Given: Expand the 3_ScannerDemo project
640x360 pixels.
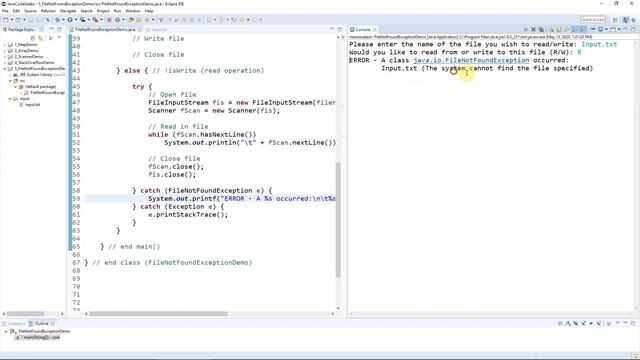Looking at the screenshot, I should coord(5,57).
